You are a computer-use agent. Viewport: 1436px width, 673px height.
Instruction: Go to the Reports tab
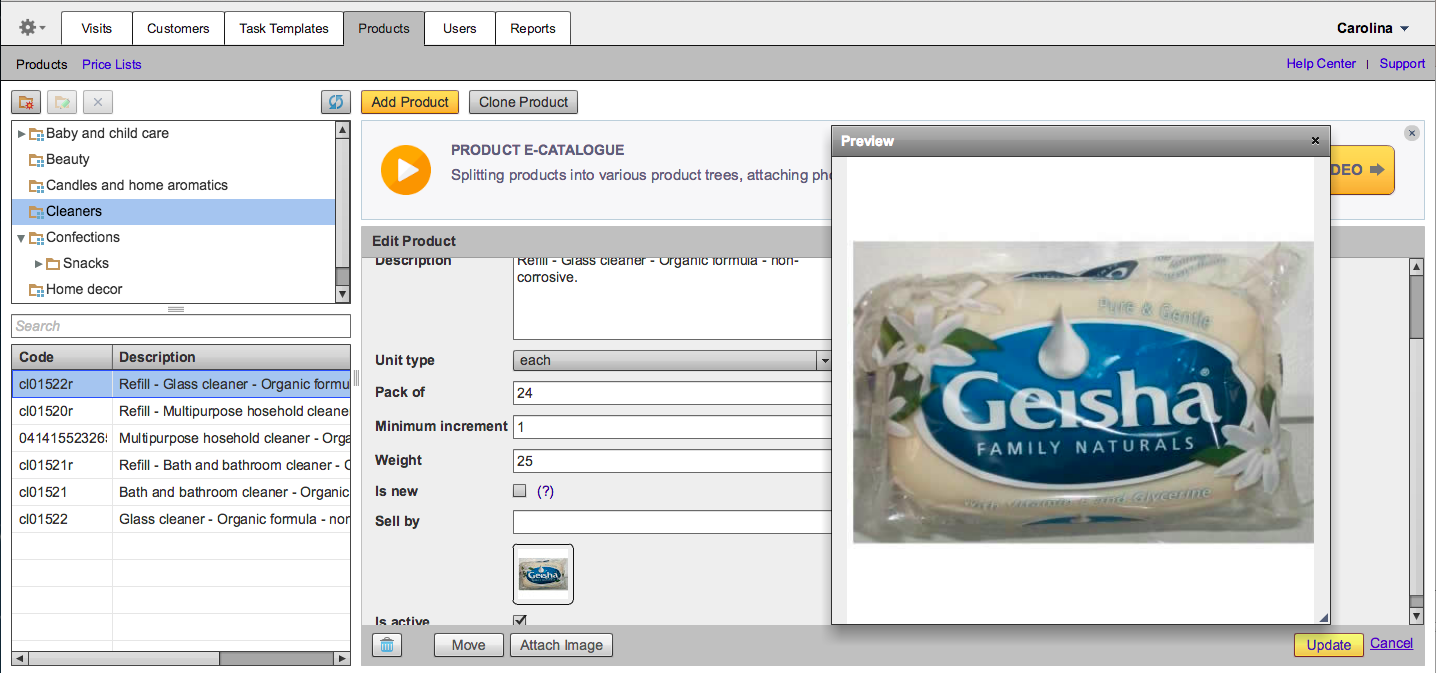533,28
